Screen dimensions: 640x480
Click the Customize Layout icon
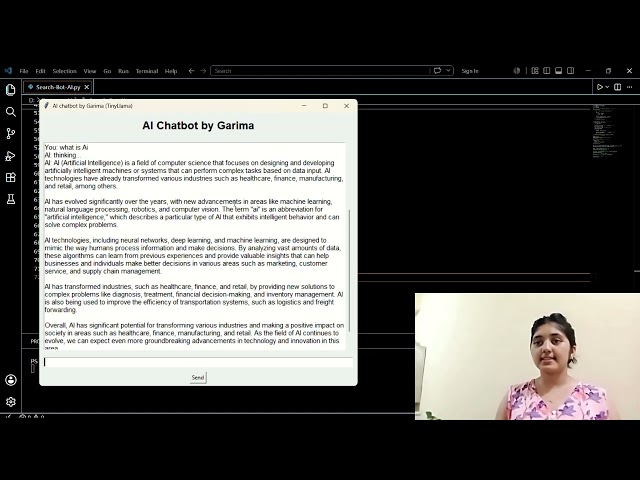(535, 71)
